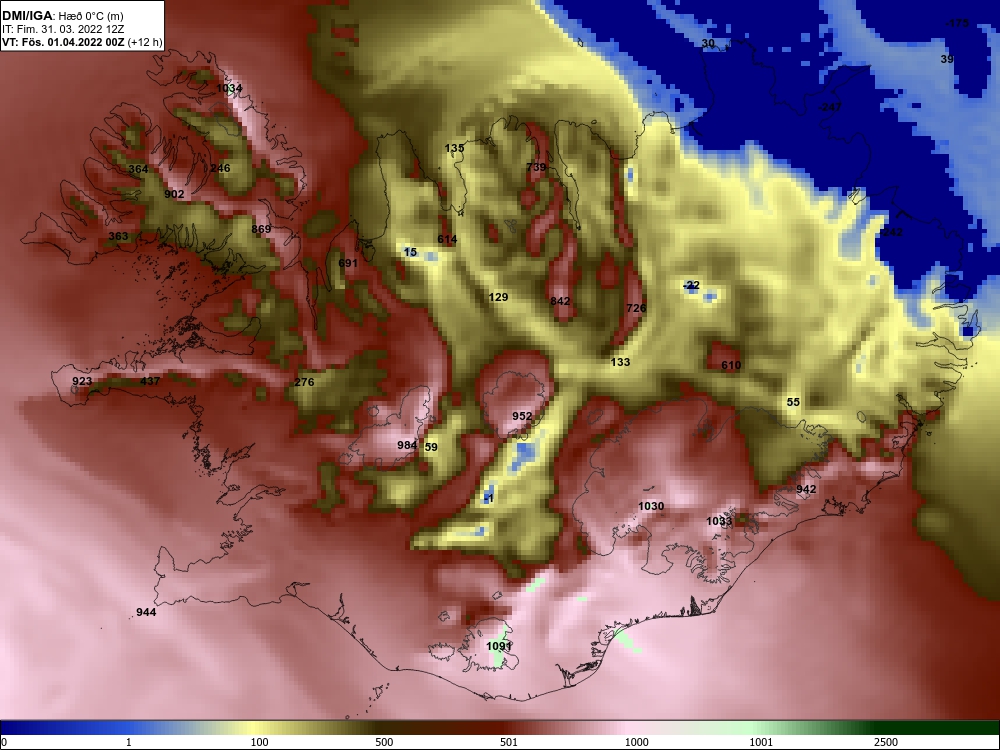1000x750 pixels.
Task: Click the legend label 0
Action: 3,742
